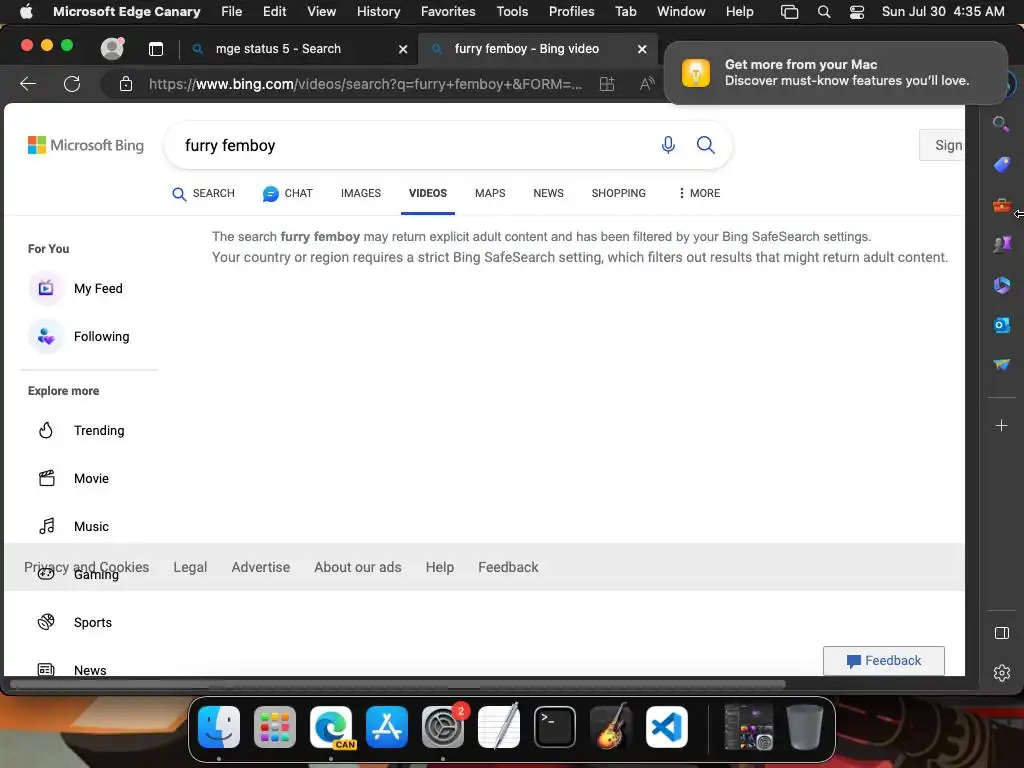Image resolution: width=1024 pixels, height=768 pixels.
Task: Open GarageBand from the Dock
Action: click(611, 727)
